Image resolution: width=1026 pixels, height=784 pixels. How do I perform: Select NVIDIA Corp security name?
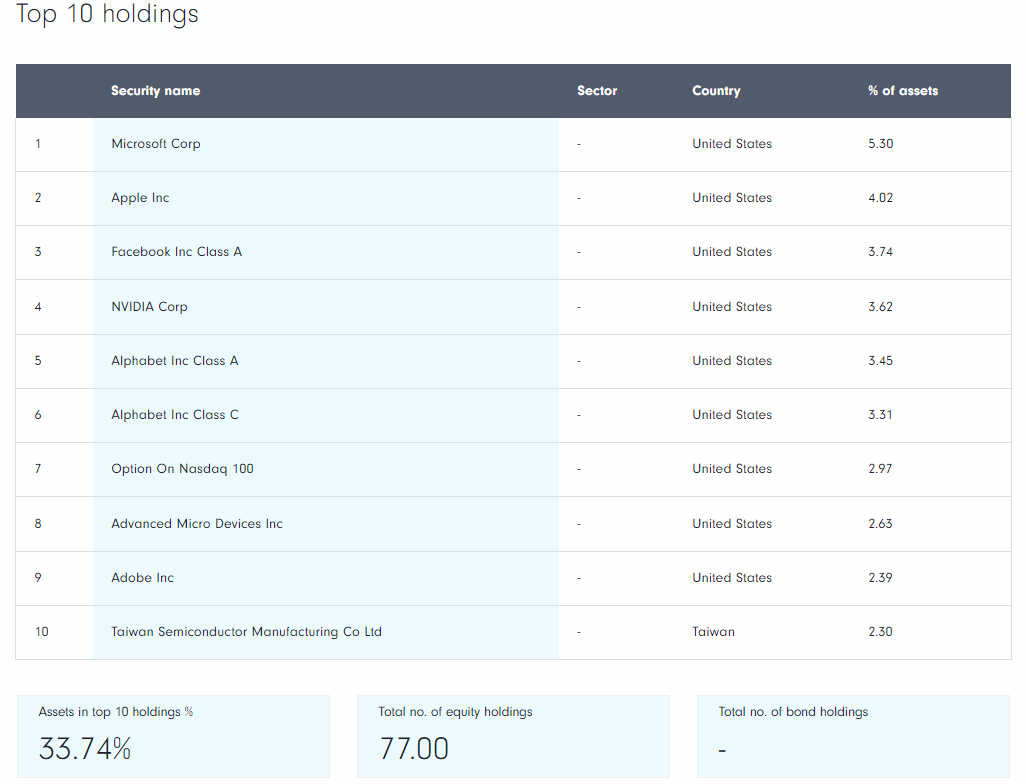pos(149,307)
